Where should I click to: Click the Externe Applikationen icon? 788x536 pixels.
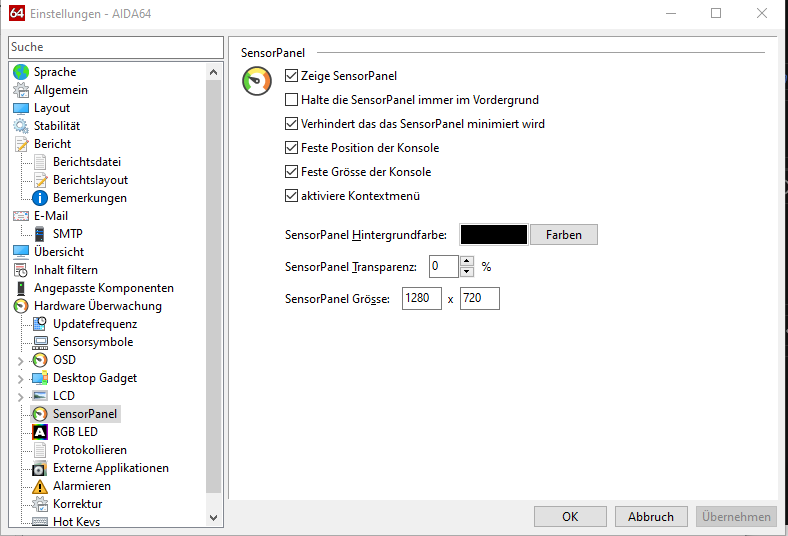[40, 468]
